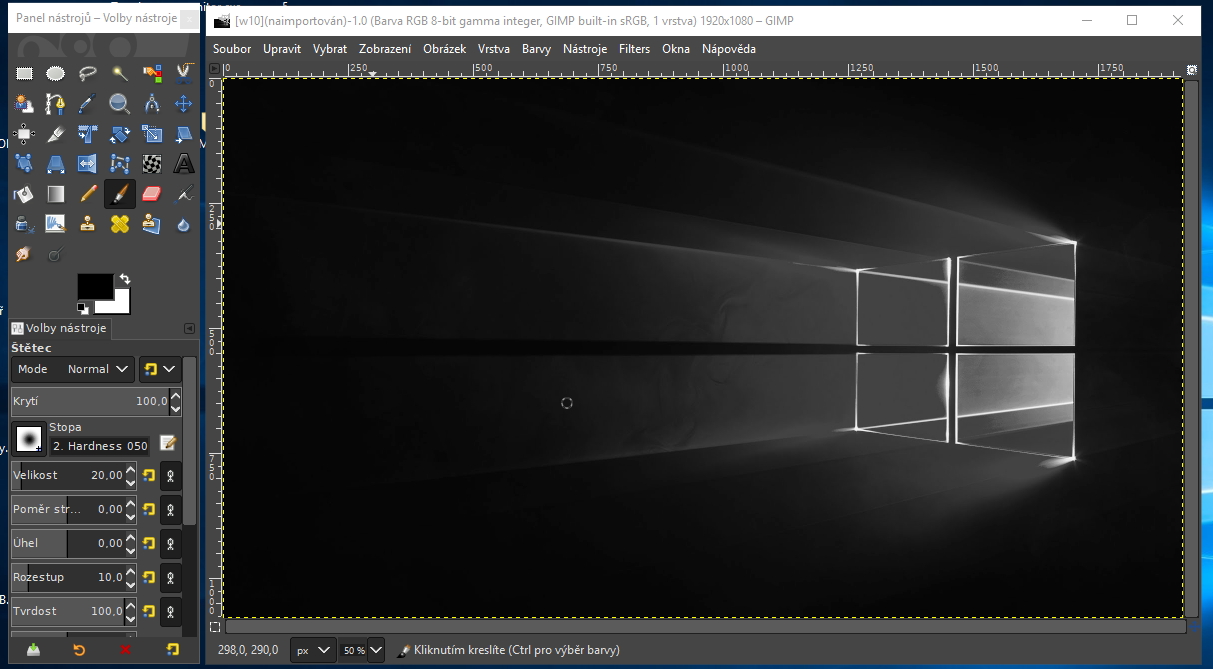This screenshot has width=1213, height=669.
Task: Select the Free Select lasso tool
Action: [x=88, y=73]
